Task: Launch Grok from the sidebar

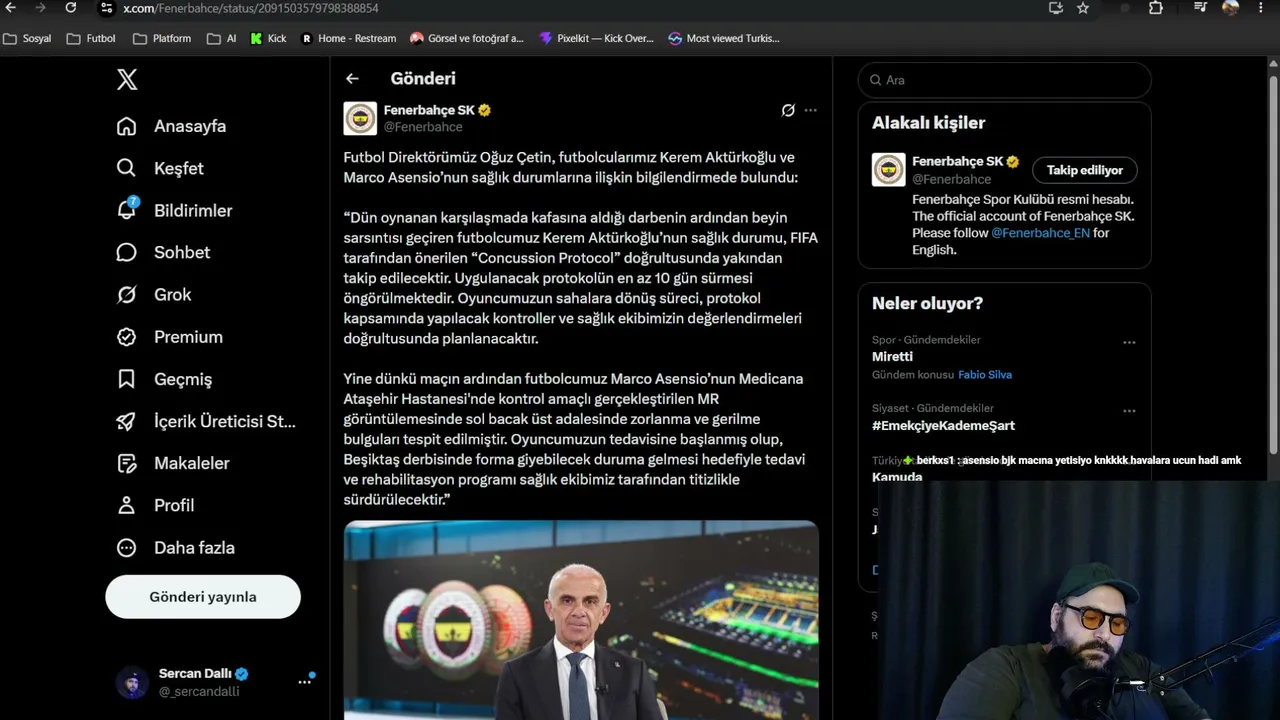Action: coord(153,294)
